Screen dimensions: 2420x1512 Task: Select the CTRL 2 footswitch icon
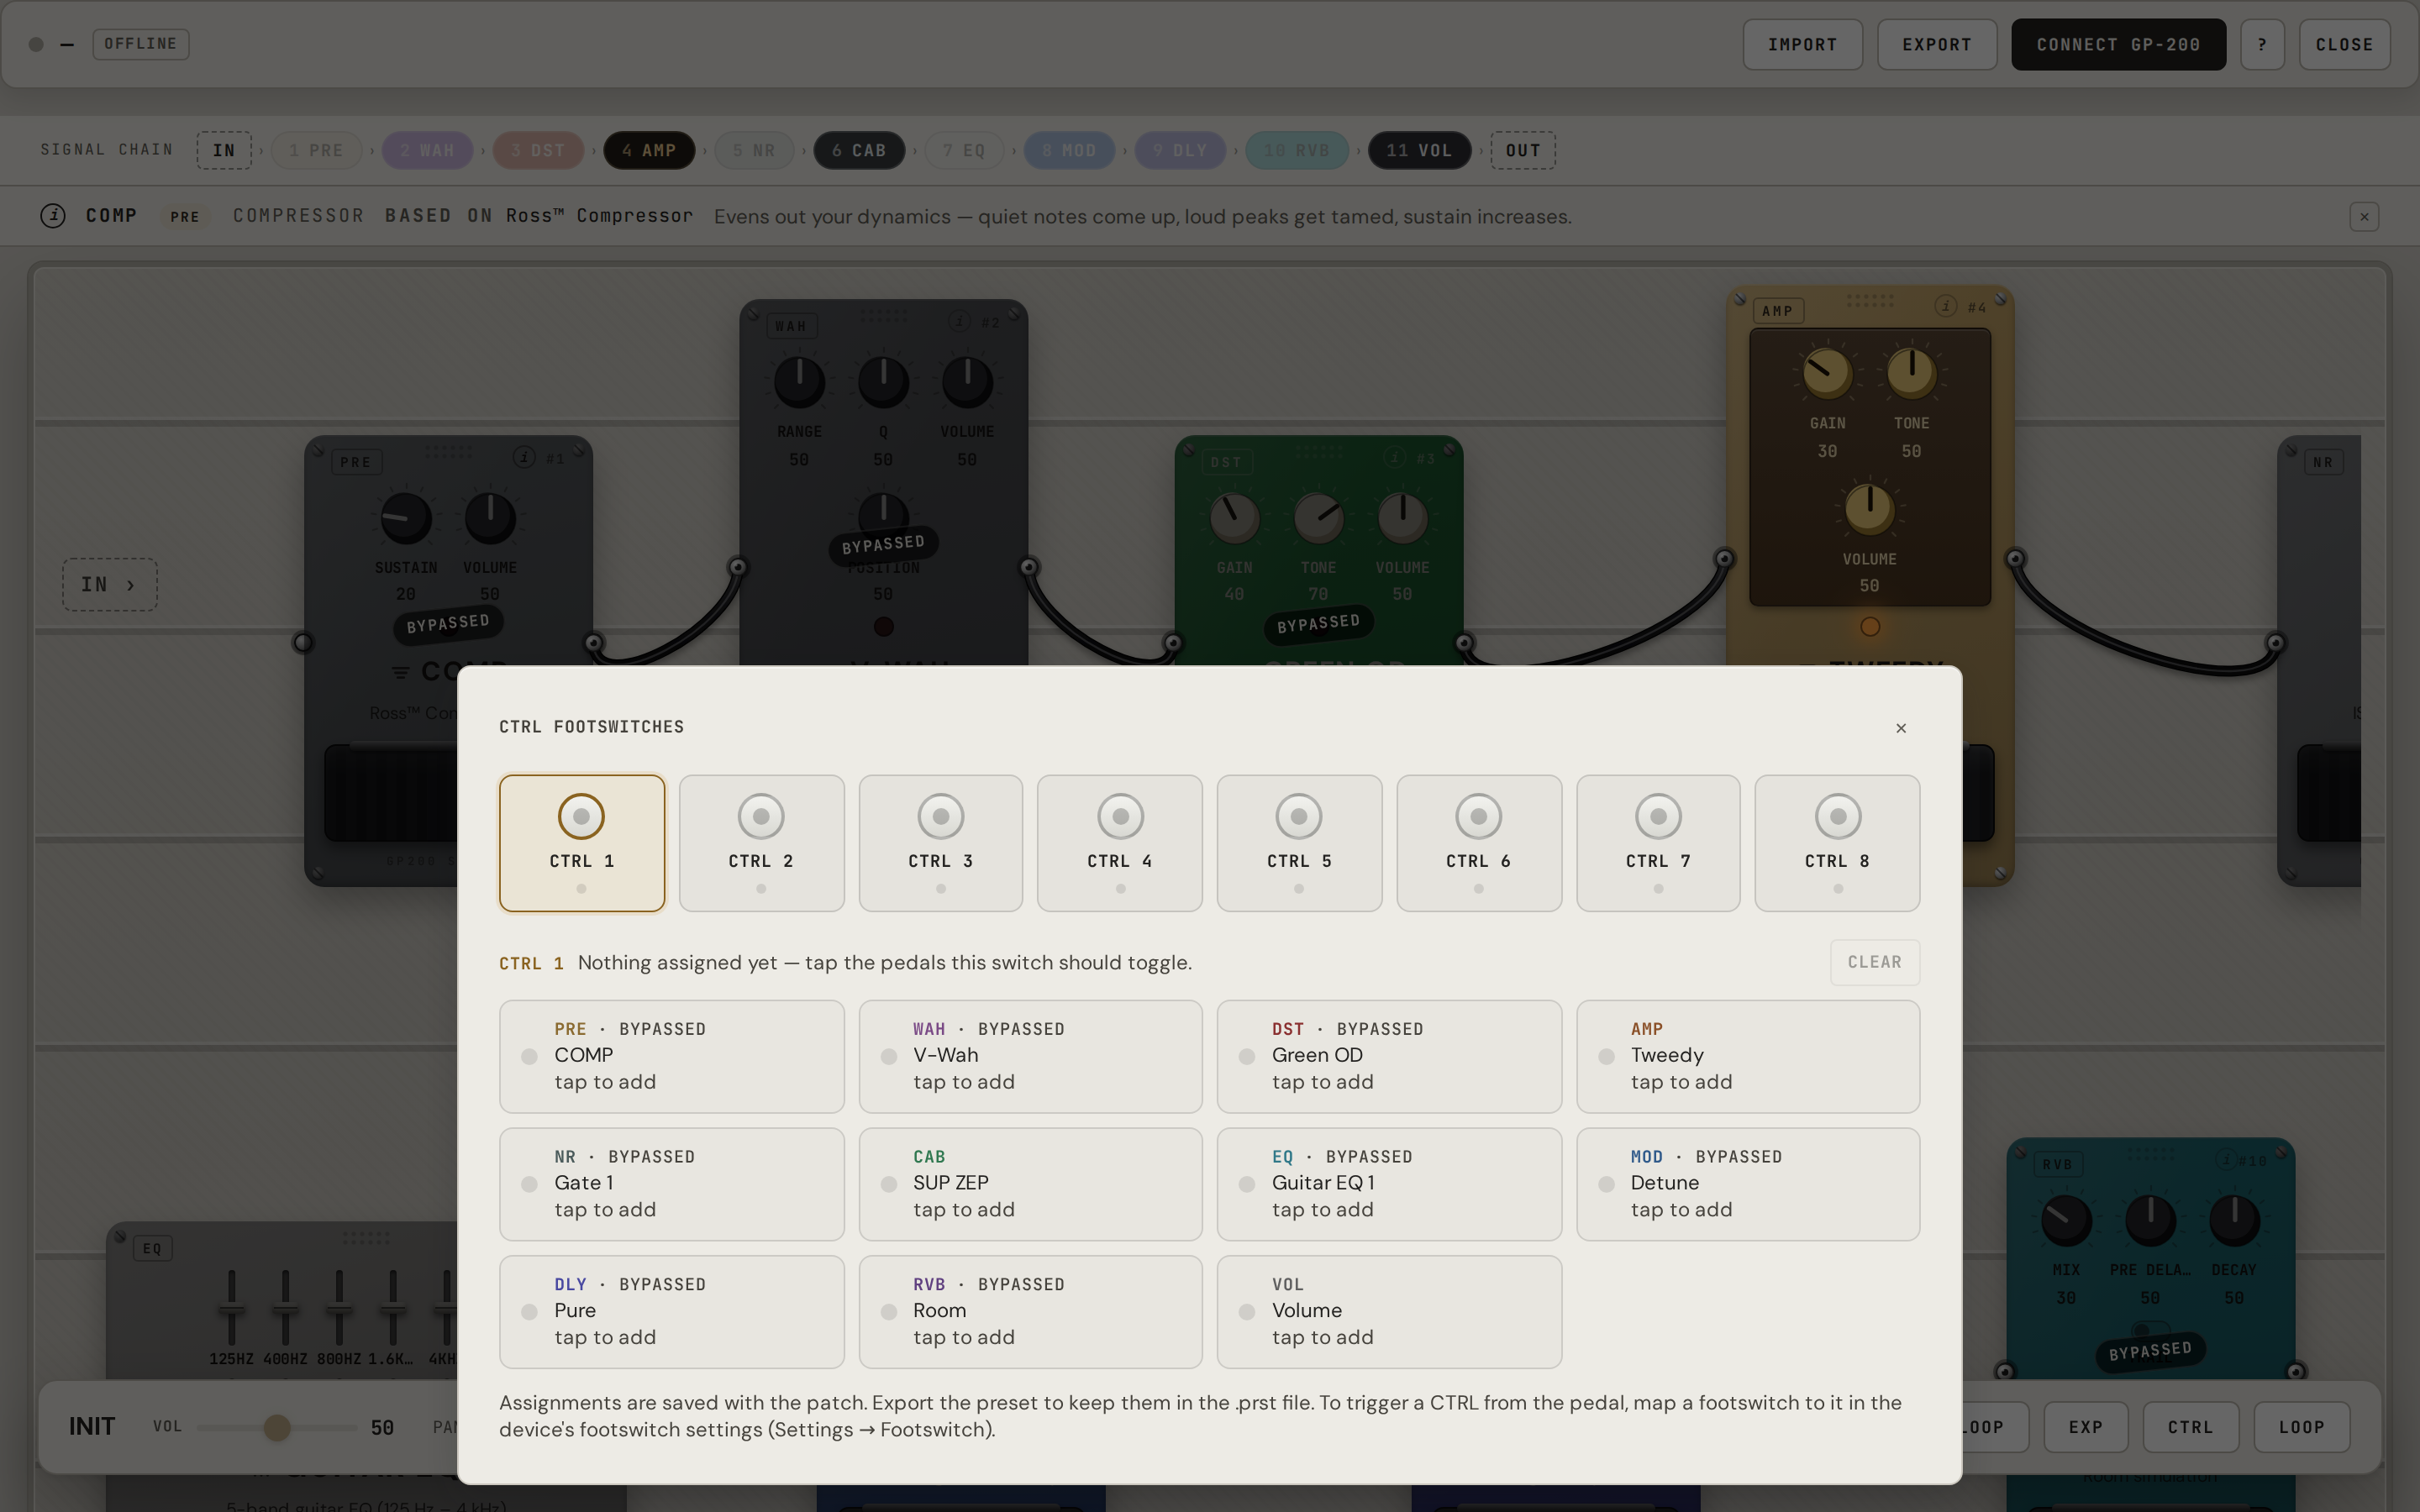(761, 817)
